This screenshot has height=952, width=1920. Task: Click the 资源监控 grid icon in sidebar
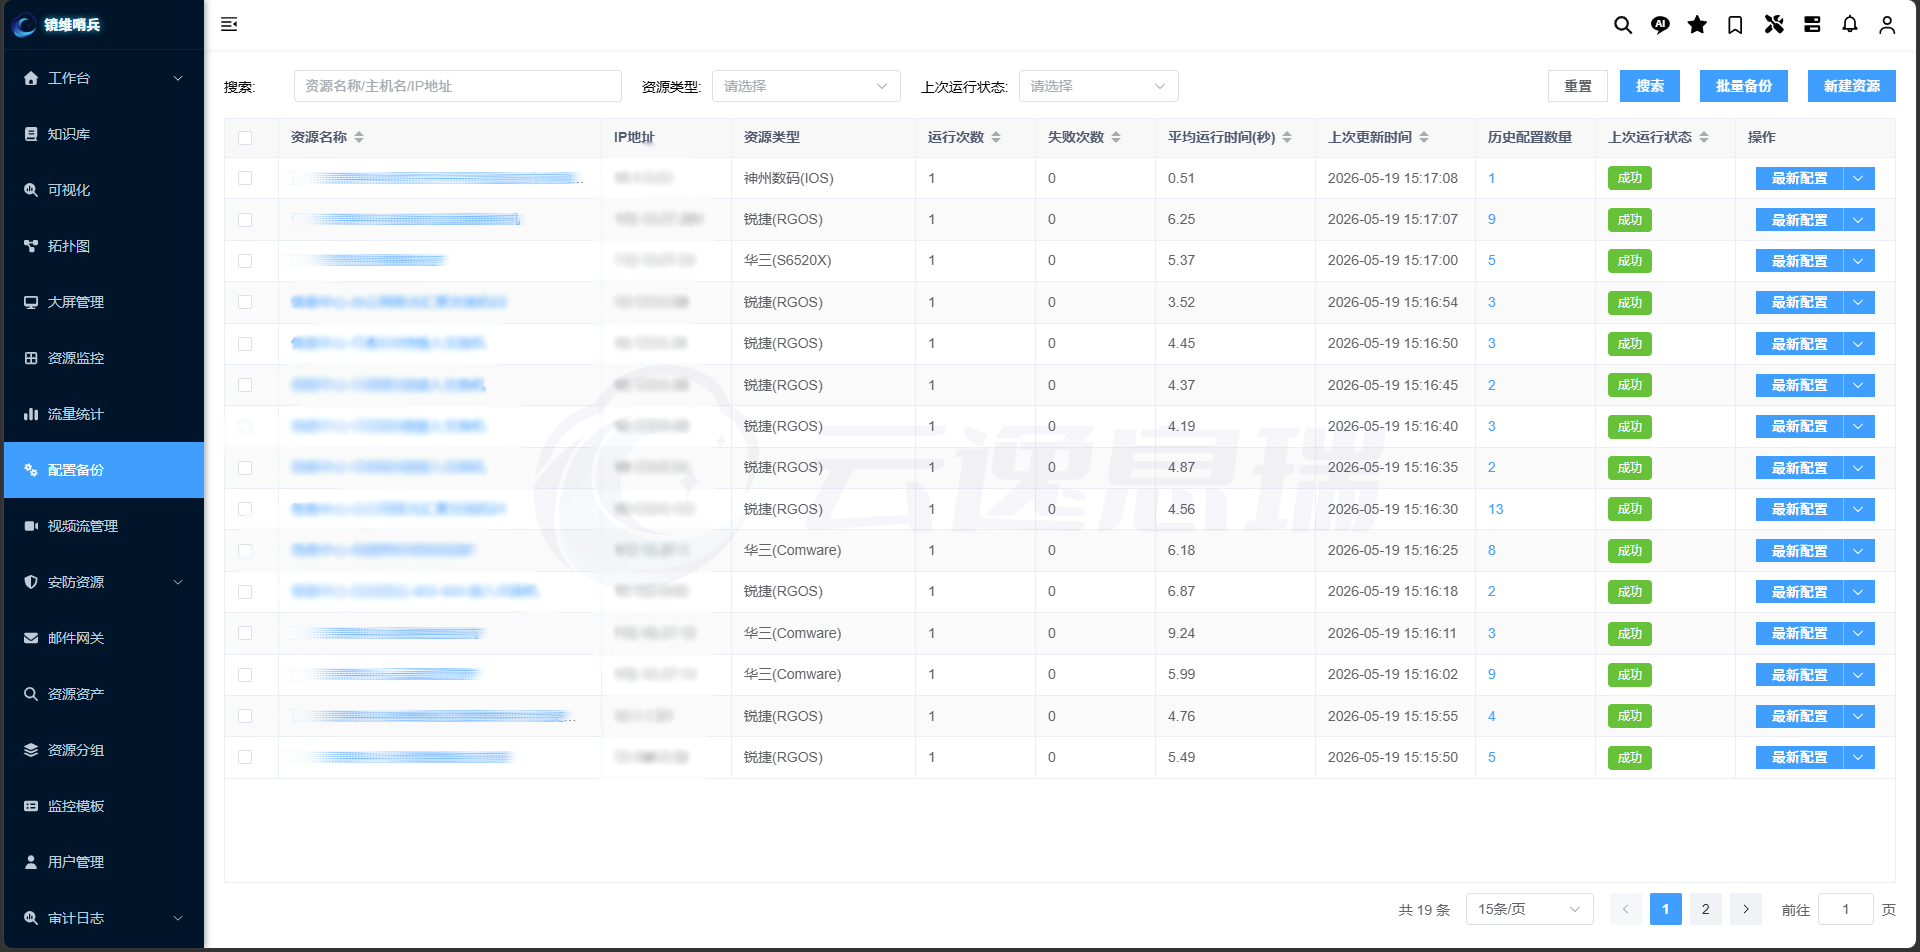pyautogui.click(x=31, y=358)
